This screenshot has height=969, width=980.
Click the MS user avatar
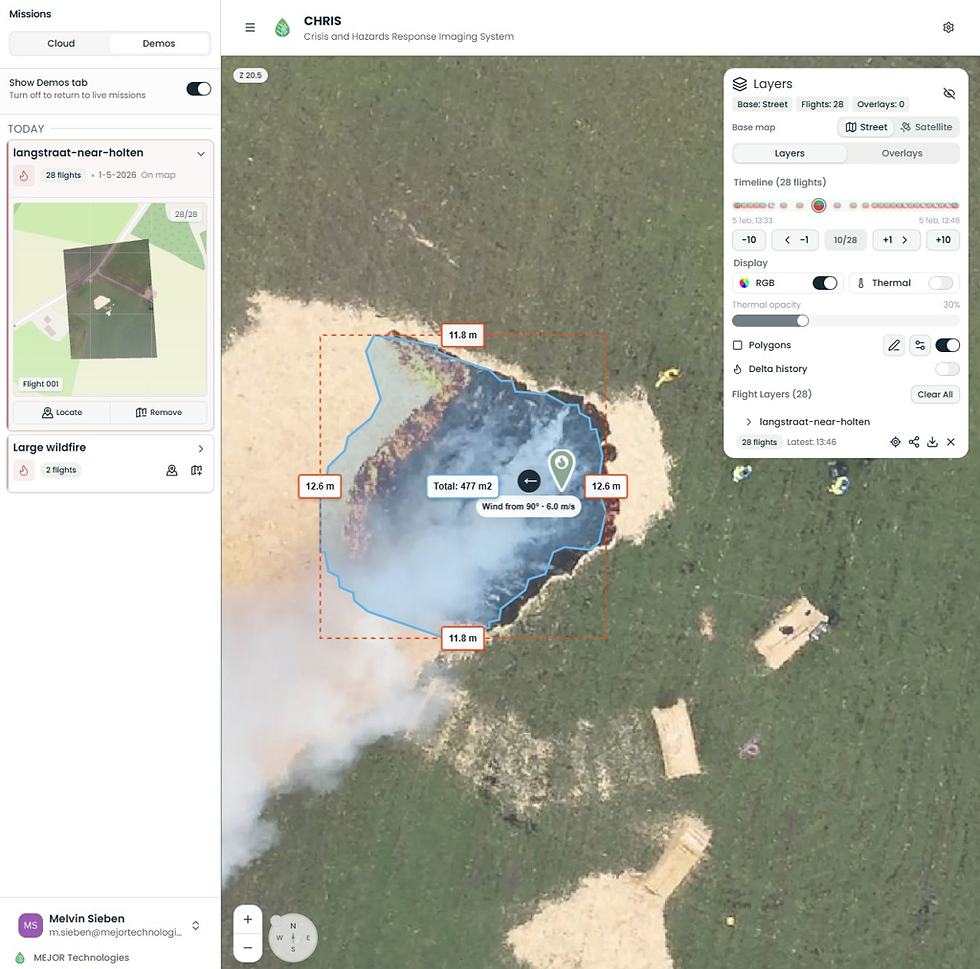(x=30, y=925)
